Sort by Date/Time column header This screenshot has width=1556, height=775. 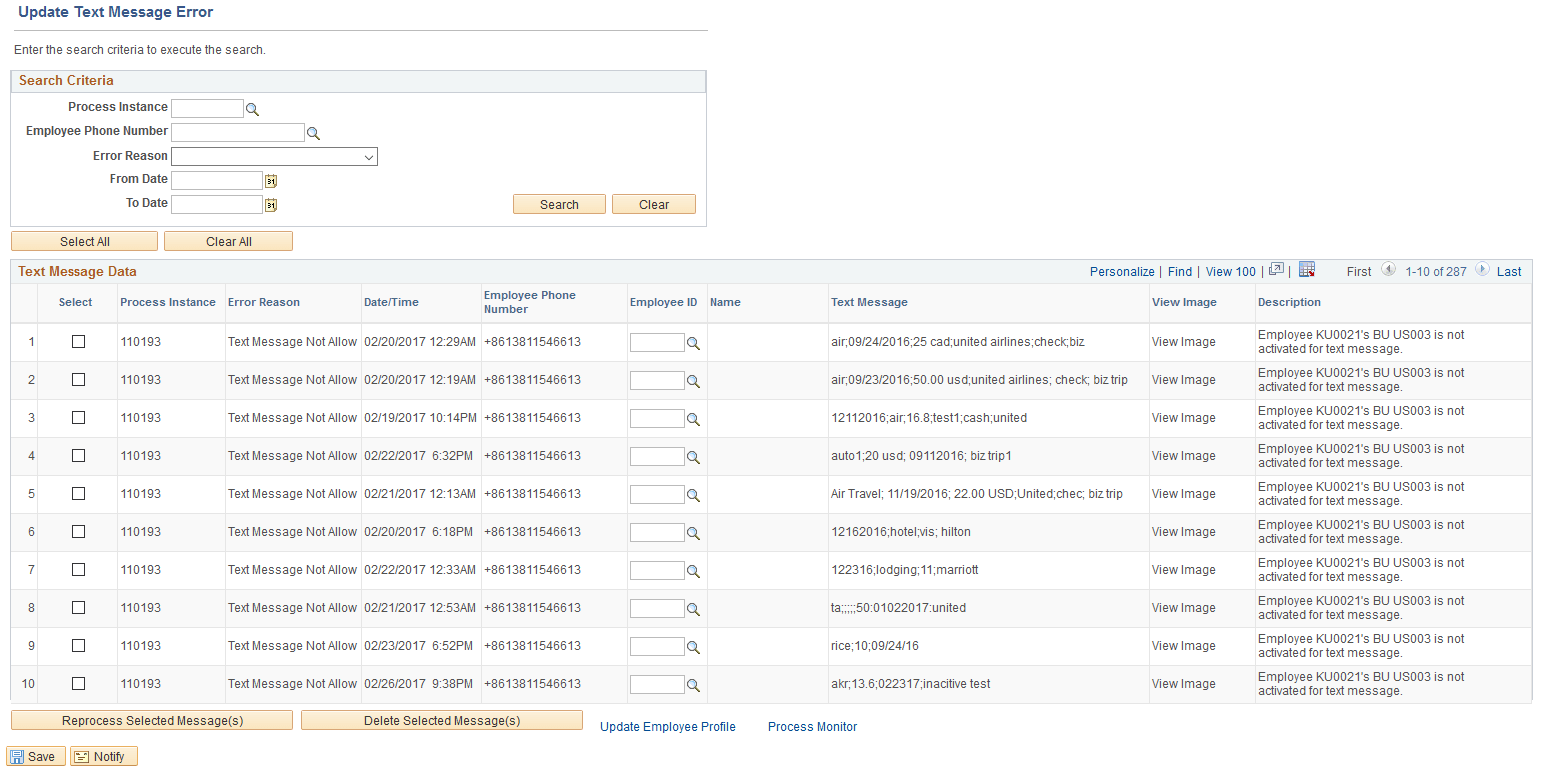[x=391, y=302]
